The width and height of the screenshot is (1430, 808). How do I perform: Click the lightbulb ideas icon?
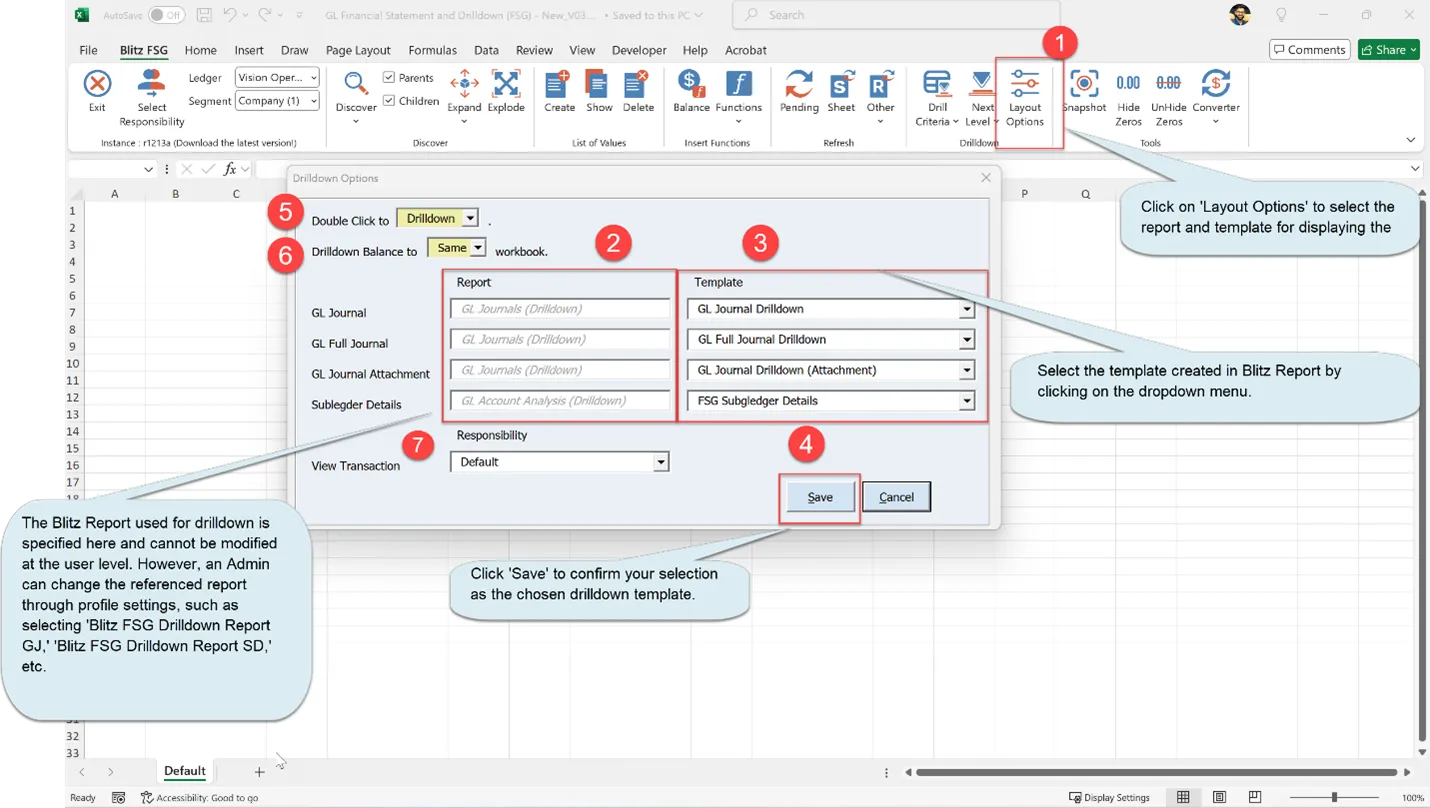(1281, 15)
